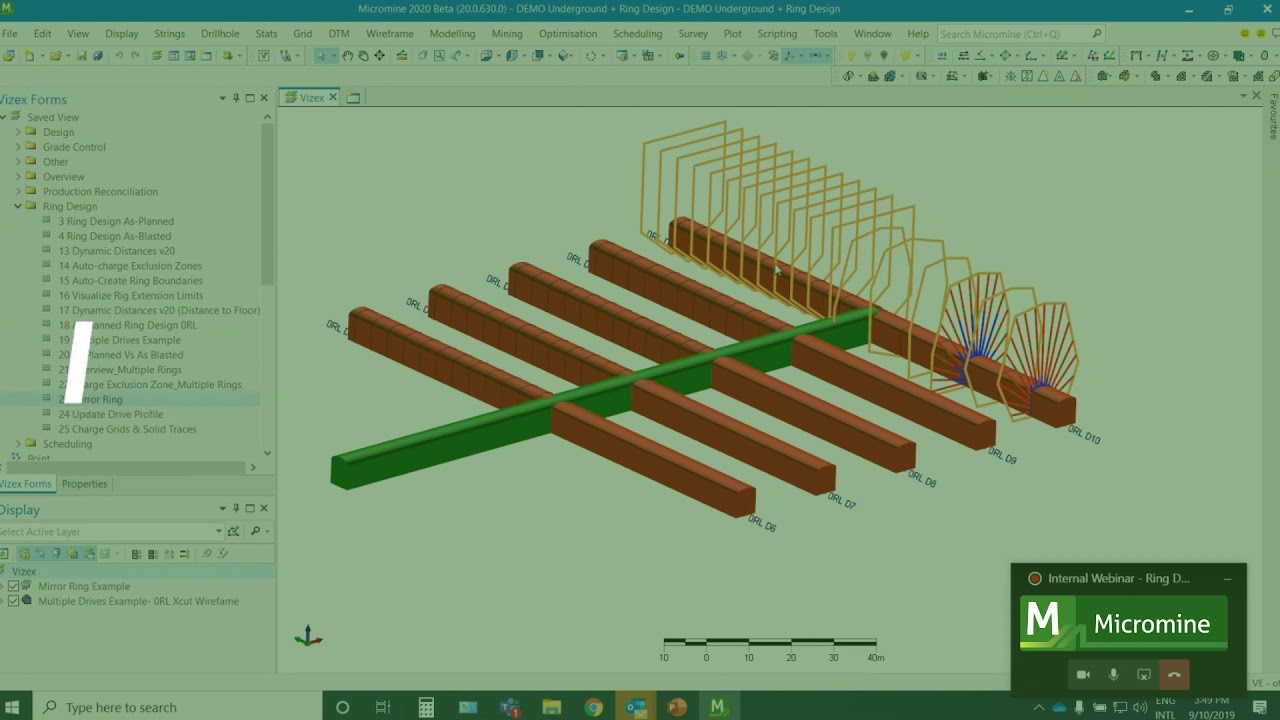Open the Calculator app from the taskbar
Image resolution: width=1280 pixels, height=720 pixels.
coord(426,707)
